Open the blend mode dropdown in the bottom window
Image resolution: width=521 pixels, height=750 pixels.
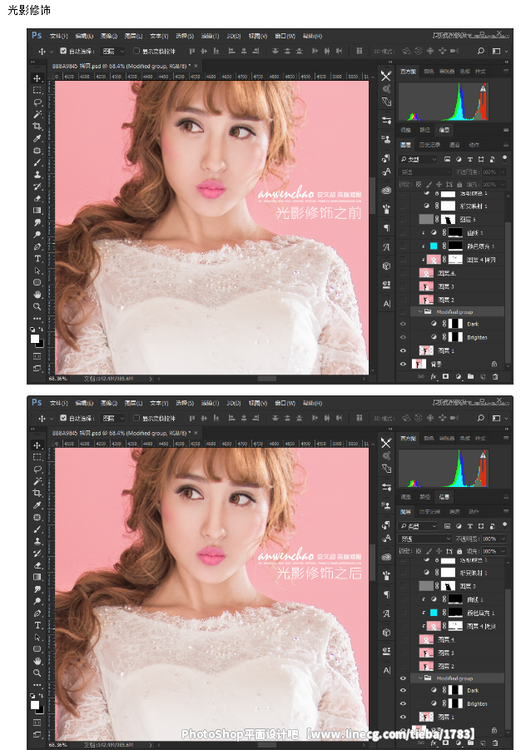(x=425, y=539)
